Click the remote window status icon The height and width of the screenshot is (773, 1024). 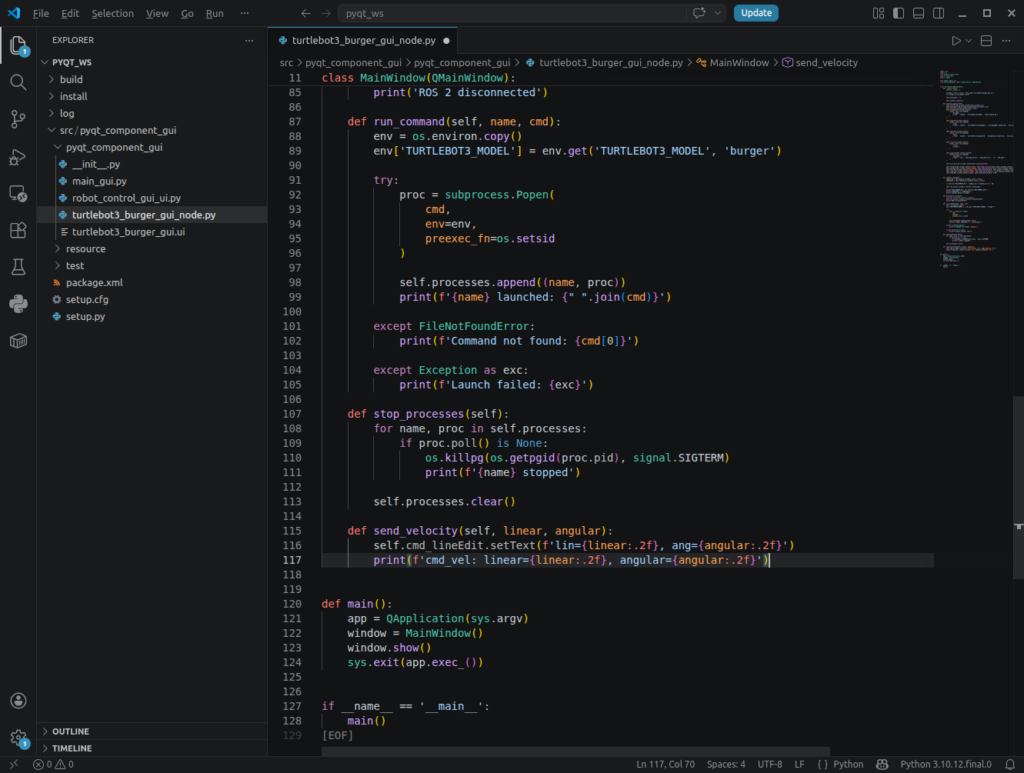point(14,765)
